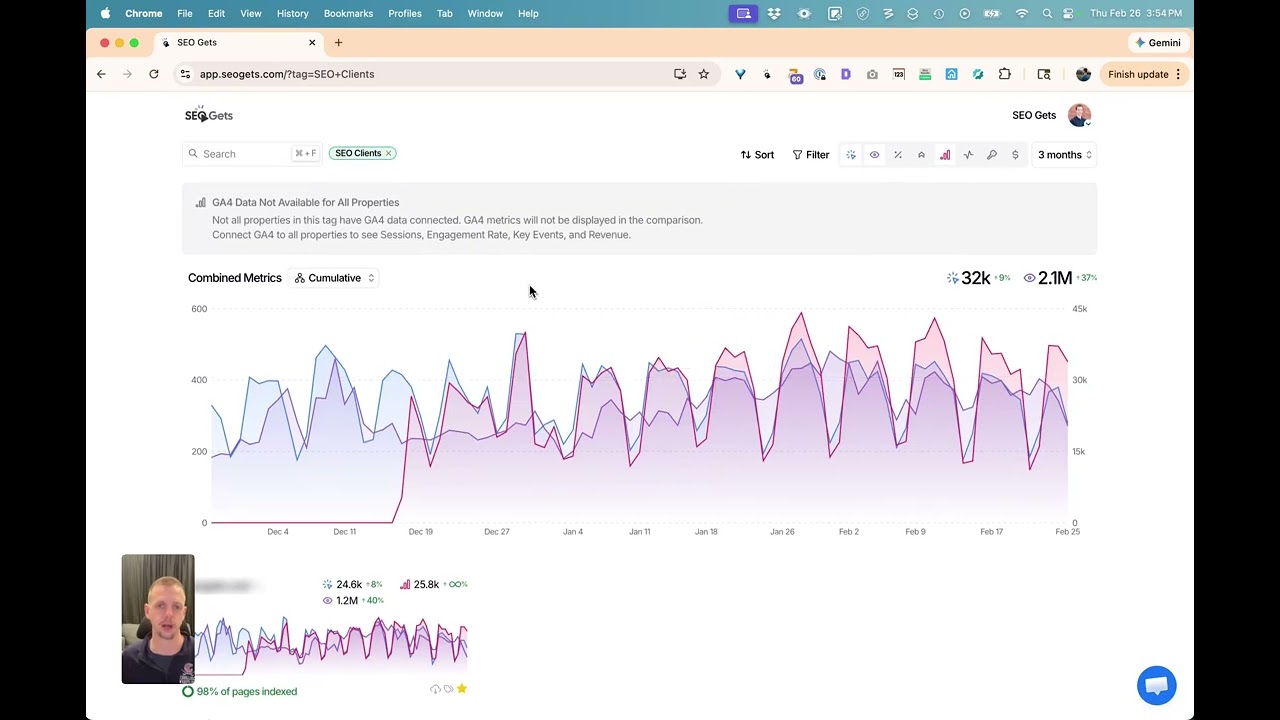Viewport: 1280px width, 720px height.
Task: Open the Profiles menu
Action: click(x=405, y=13)
